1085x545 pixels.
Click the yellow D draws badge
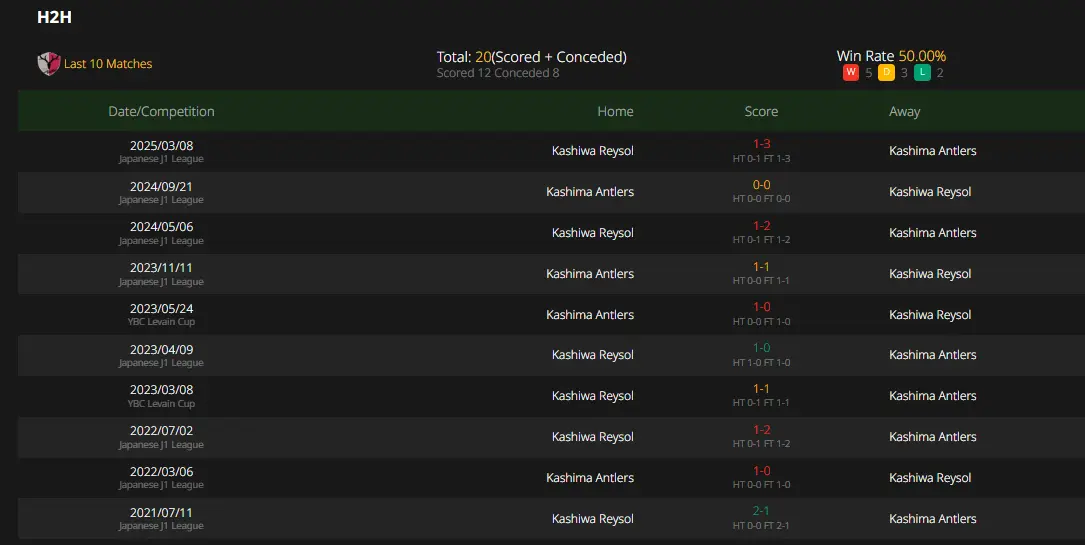click(x=886, y=72)
